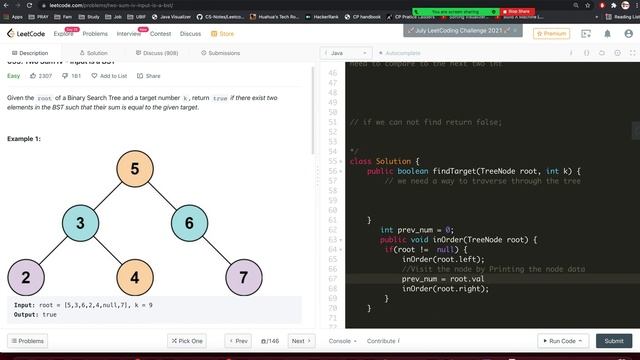Open Run Code options dropdown
This screenshot has width=640, height=360.
(580, 341)
